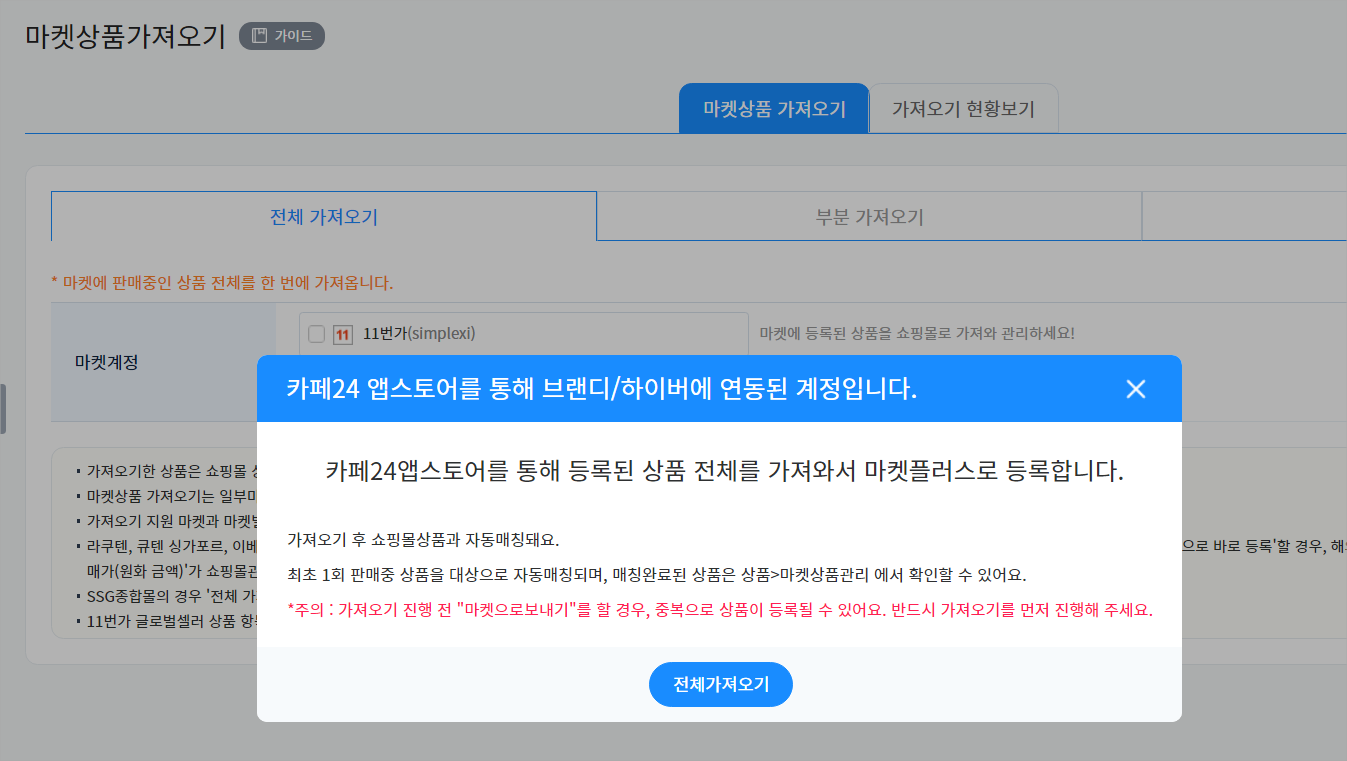Screen dimensions: 1347x761
Task: Open the 가이드 guide button
Action: point(282,36)
